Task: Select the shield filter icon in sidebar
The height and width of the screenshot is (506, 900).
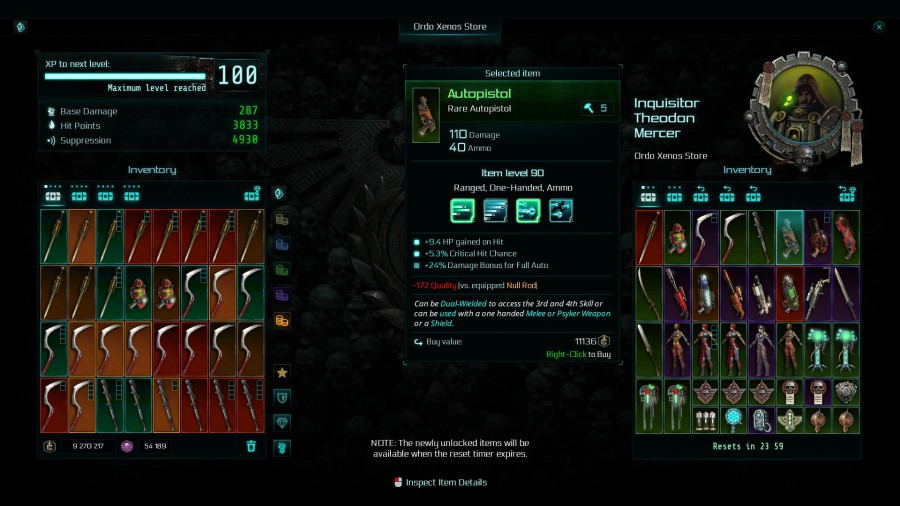Action: coord(282,398)
